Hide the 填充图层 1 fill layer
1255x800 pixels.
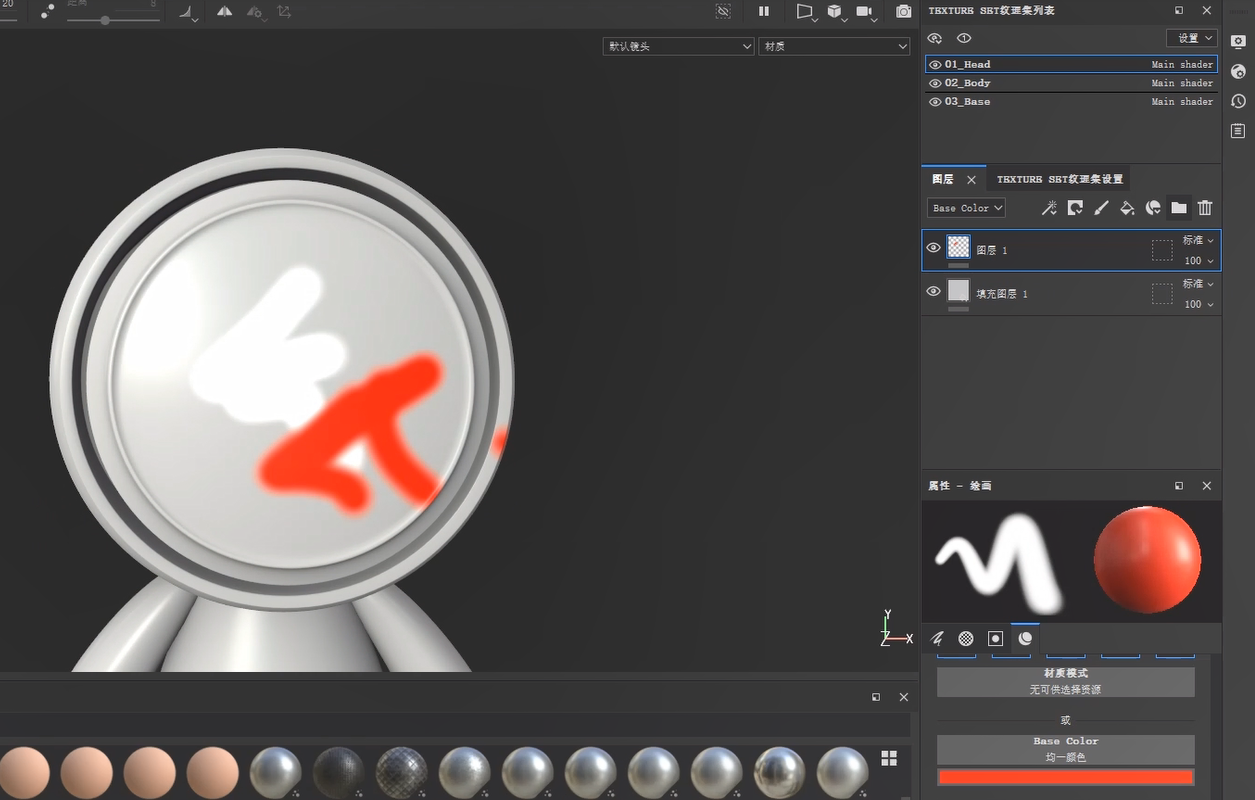pos(934,291)
